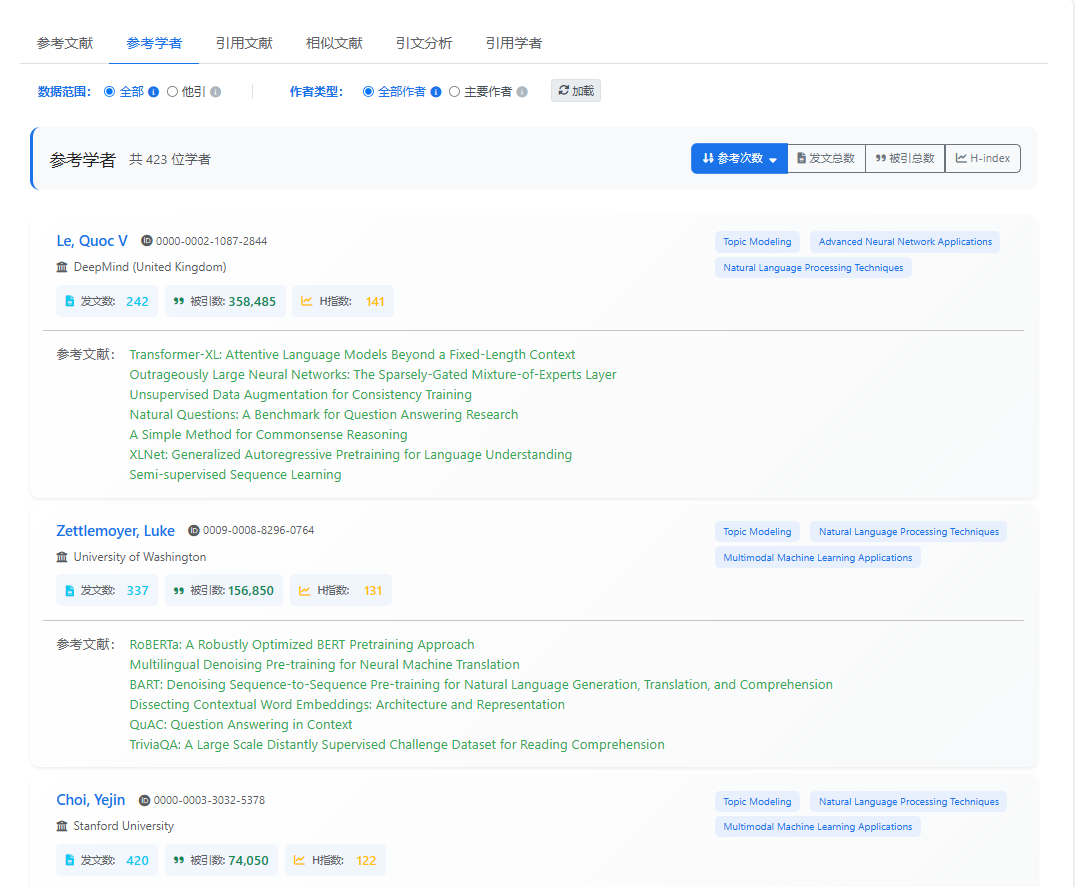Viewport: 1075px width, 887px height.
Task: Click the 发文数 document icon on Zettlemoyer's card
Action: [70, 590]
